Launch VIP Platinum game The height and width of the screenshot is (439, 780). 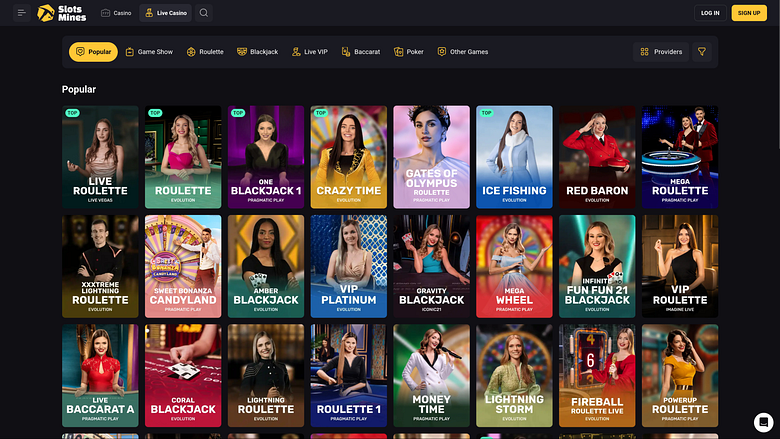click(x=349, y=266)
